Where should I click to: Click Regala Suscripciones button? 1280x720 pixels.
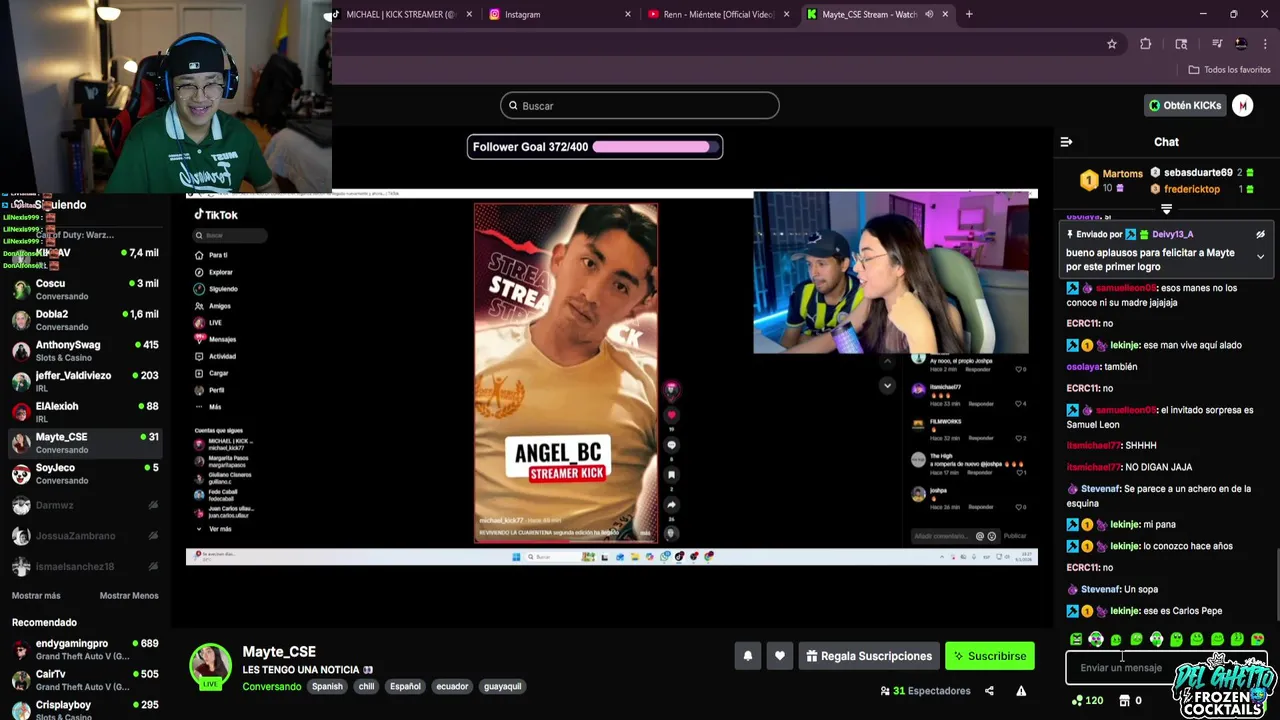tap(868, 656)
